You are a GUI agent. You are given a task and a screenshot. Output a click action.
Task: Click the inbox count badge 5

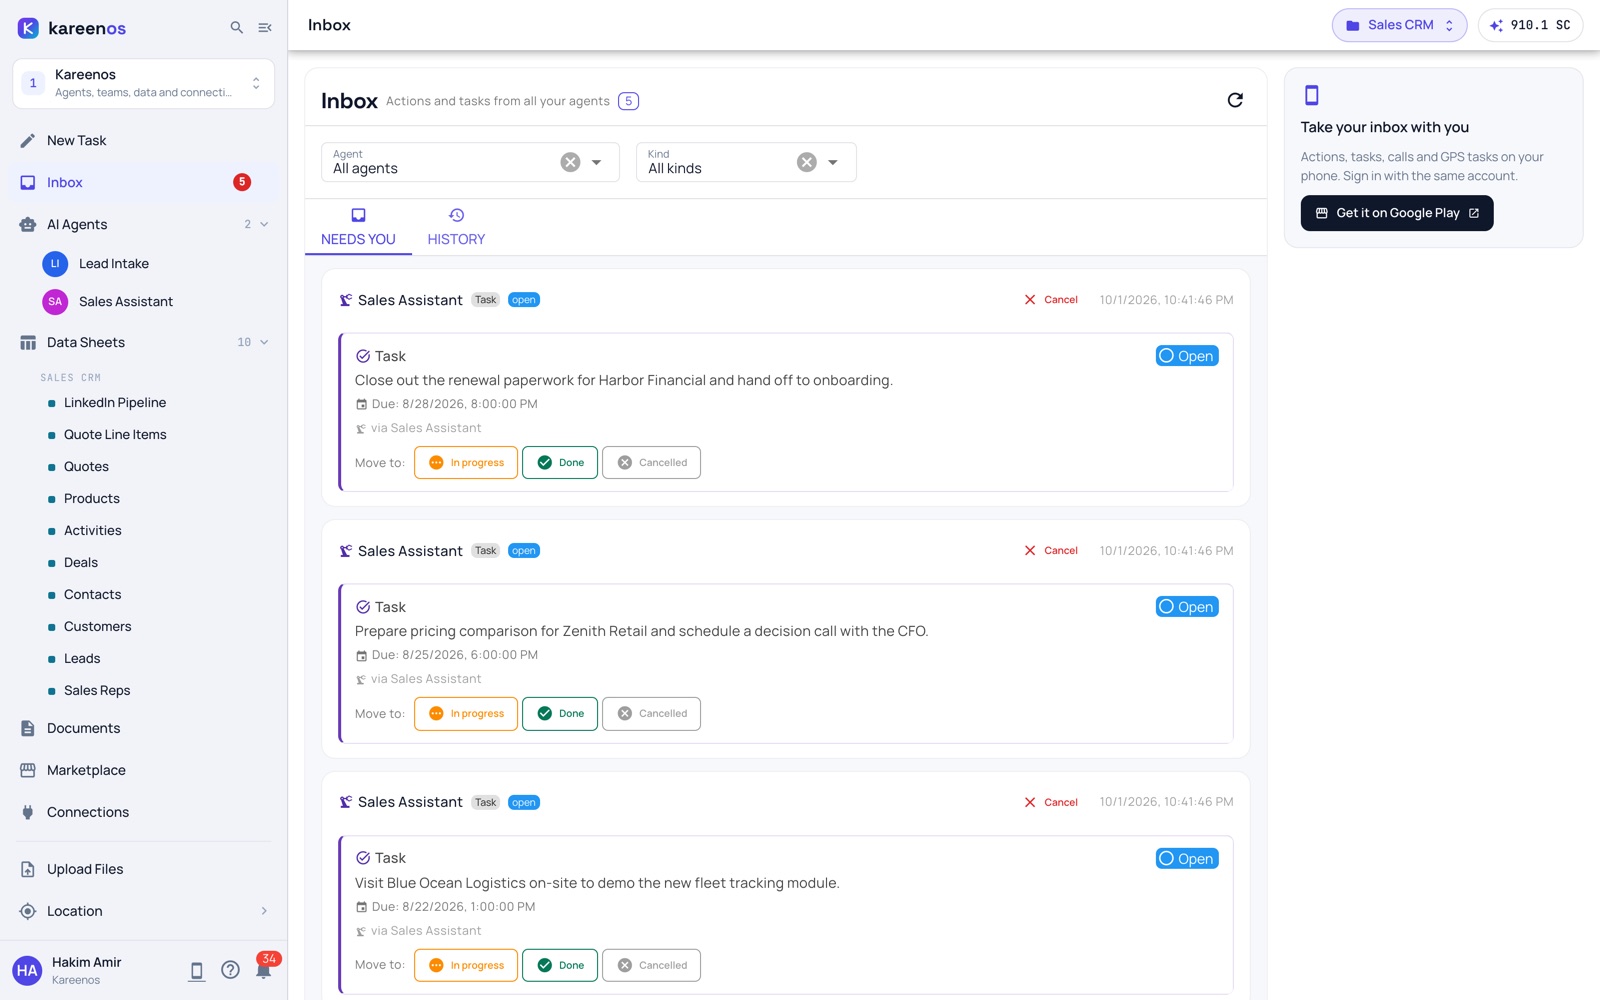[628, 101]
